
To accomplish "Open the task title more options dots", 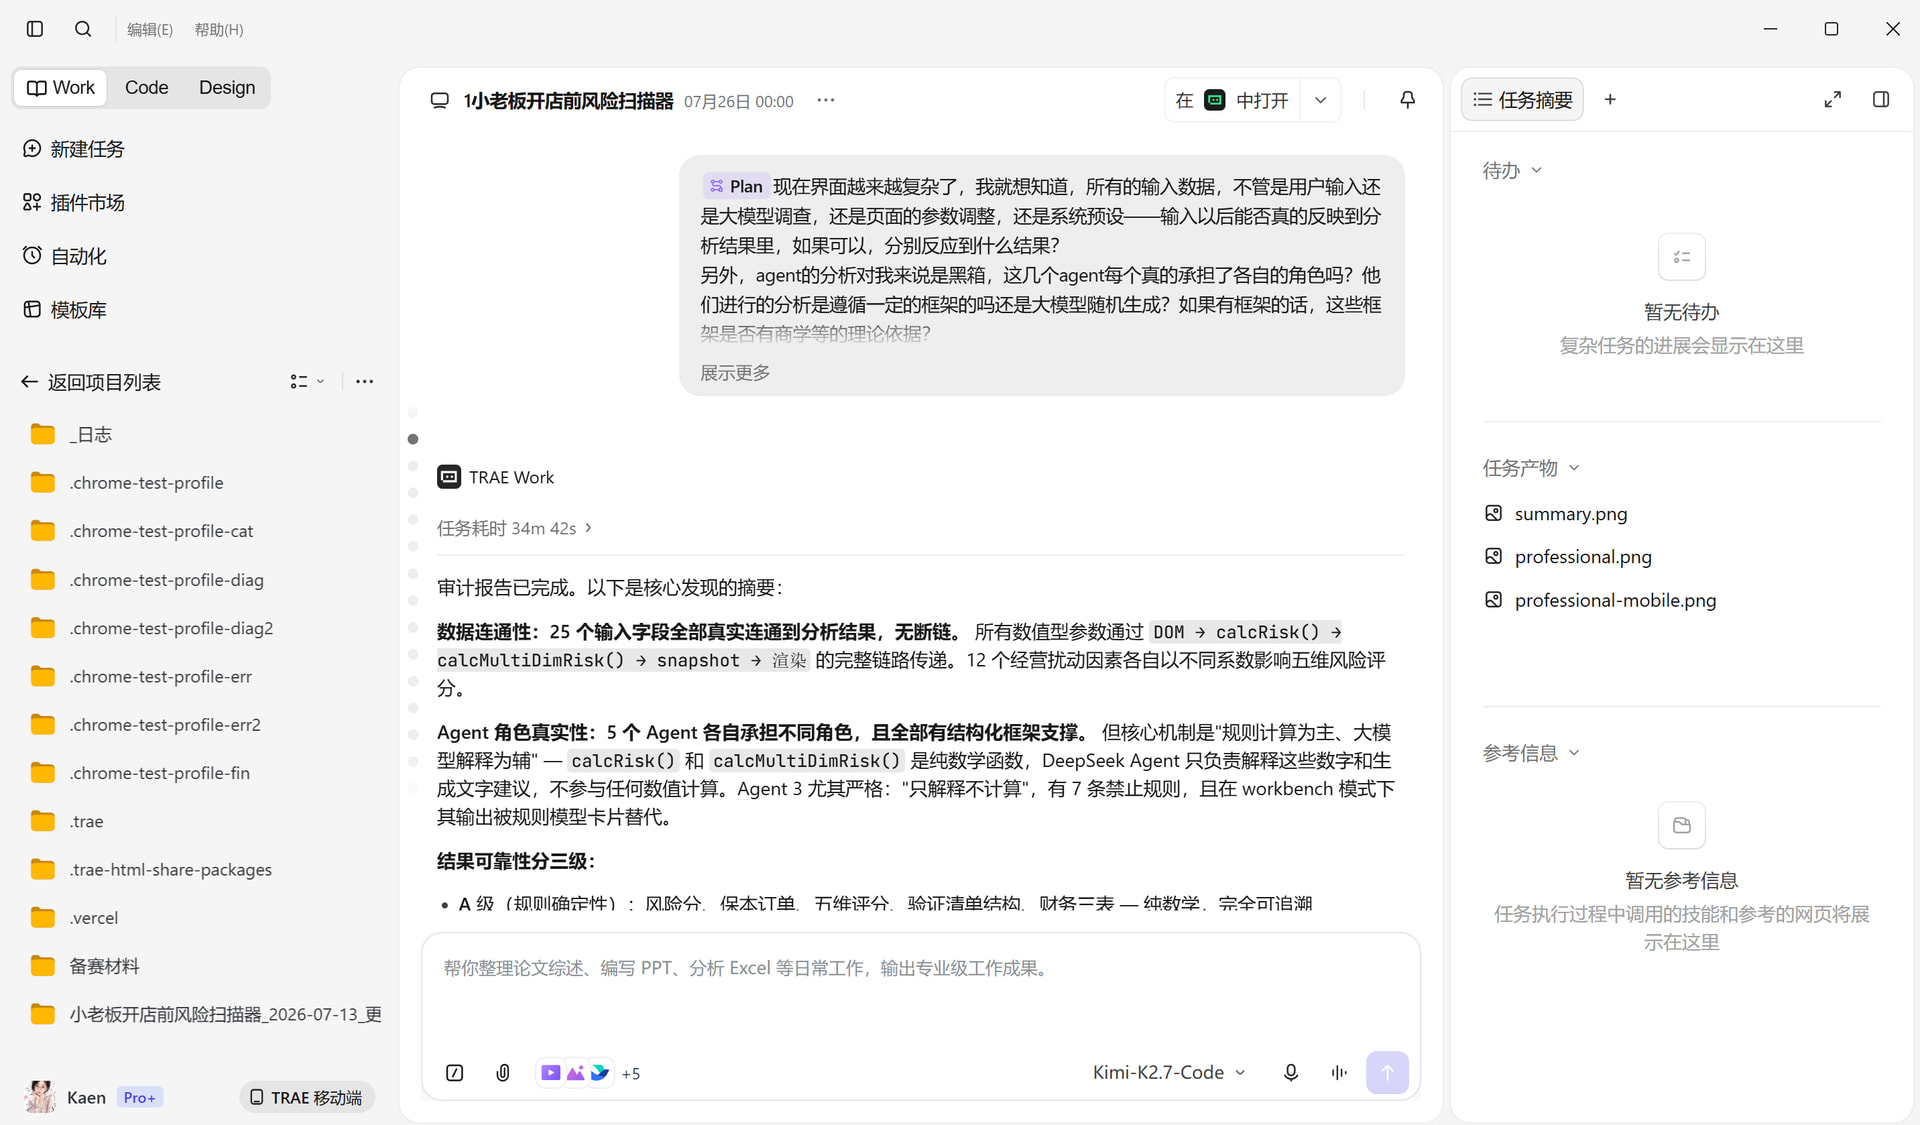I will click(826, 100).
